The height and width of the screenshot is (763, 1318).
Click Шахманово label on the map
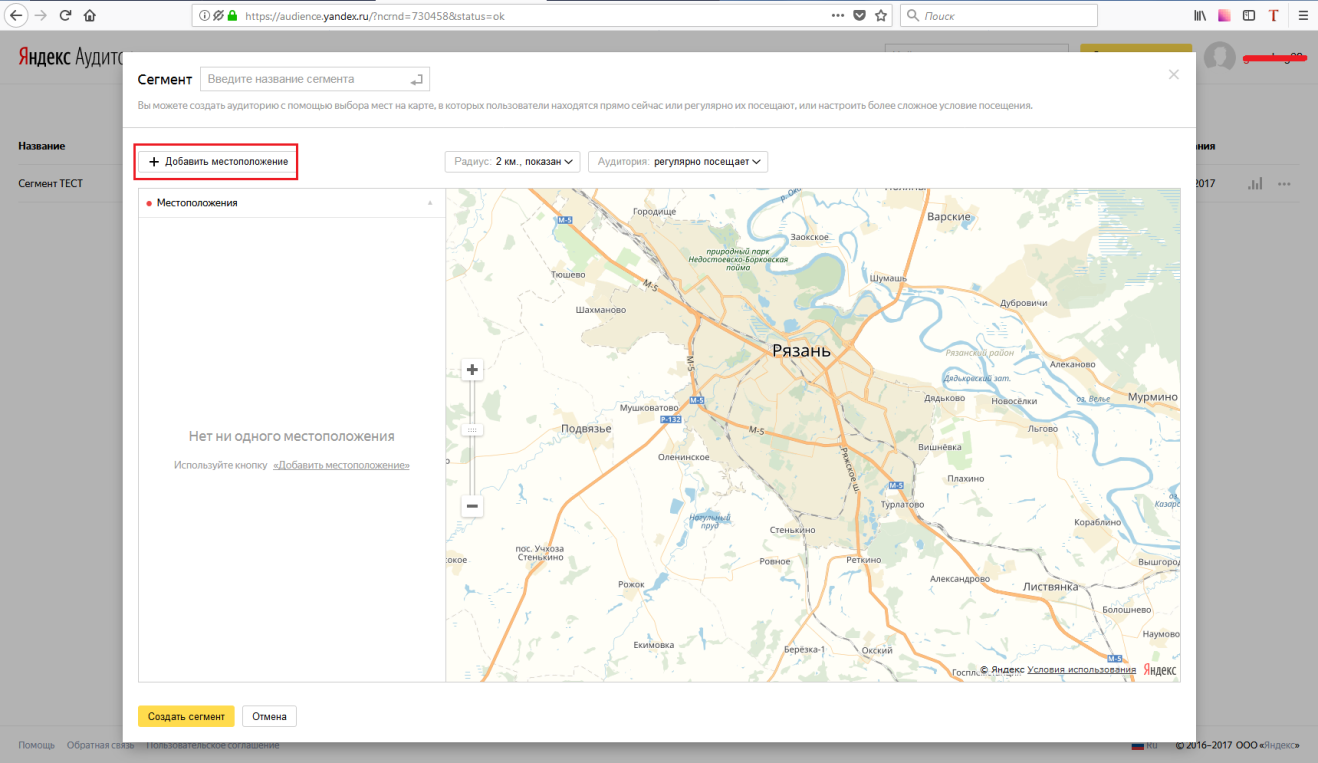(601, 310)
